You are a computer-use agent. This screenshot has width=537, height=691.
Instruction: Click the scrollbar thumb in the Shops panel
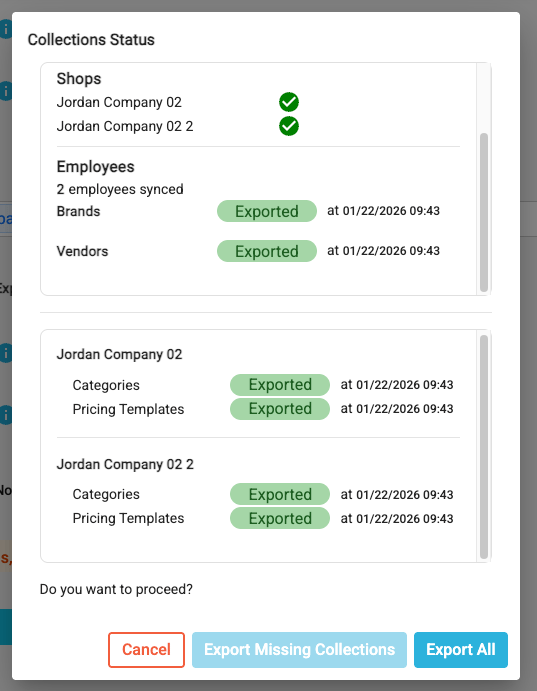tap(484, 212)
